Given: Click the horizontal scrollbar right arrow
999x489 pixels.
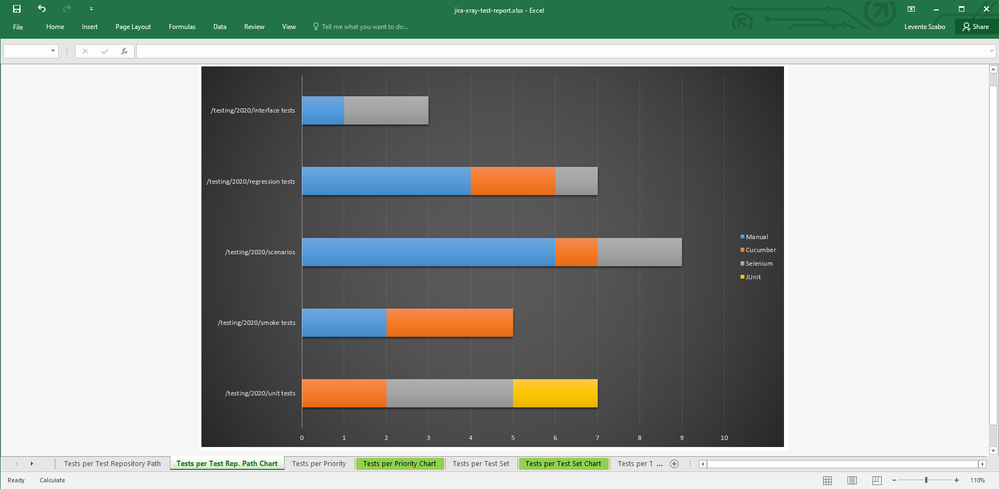Looking at the screenshot, I should pyautogui.click(x=983, y=464).
